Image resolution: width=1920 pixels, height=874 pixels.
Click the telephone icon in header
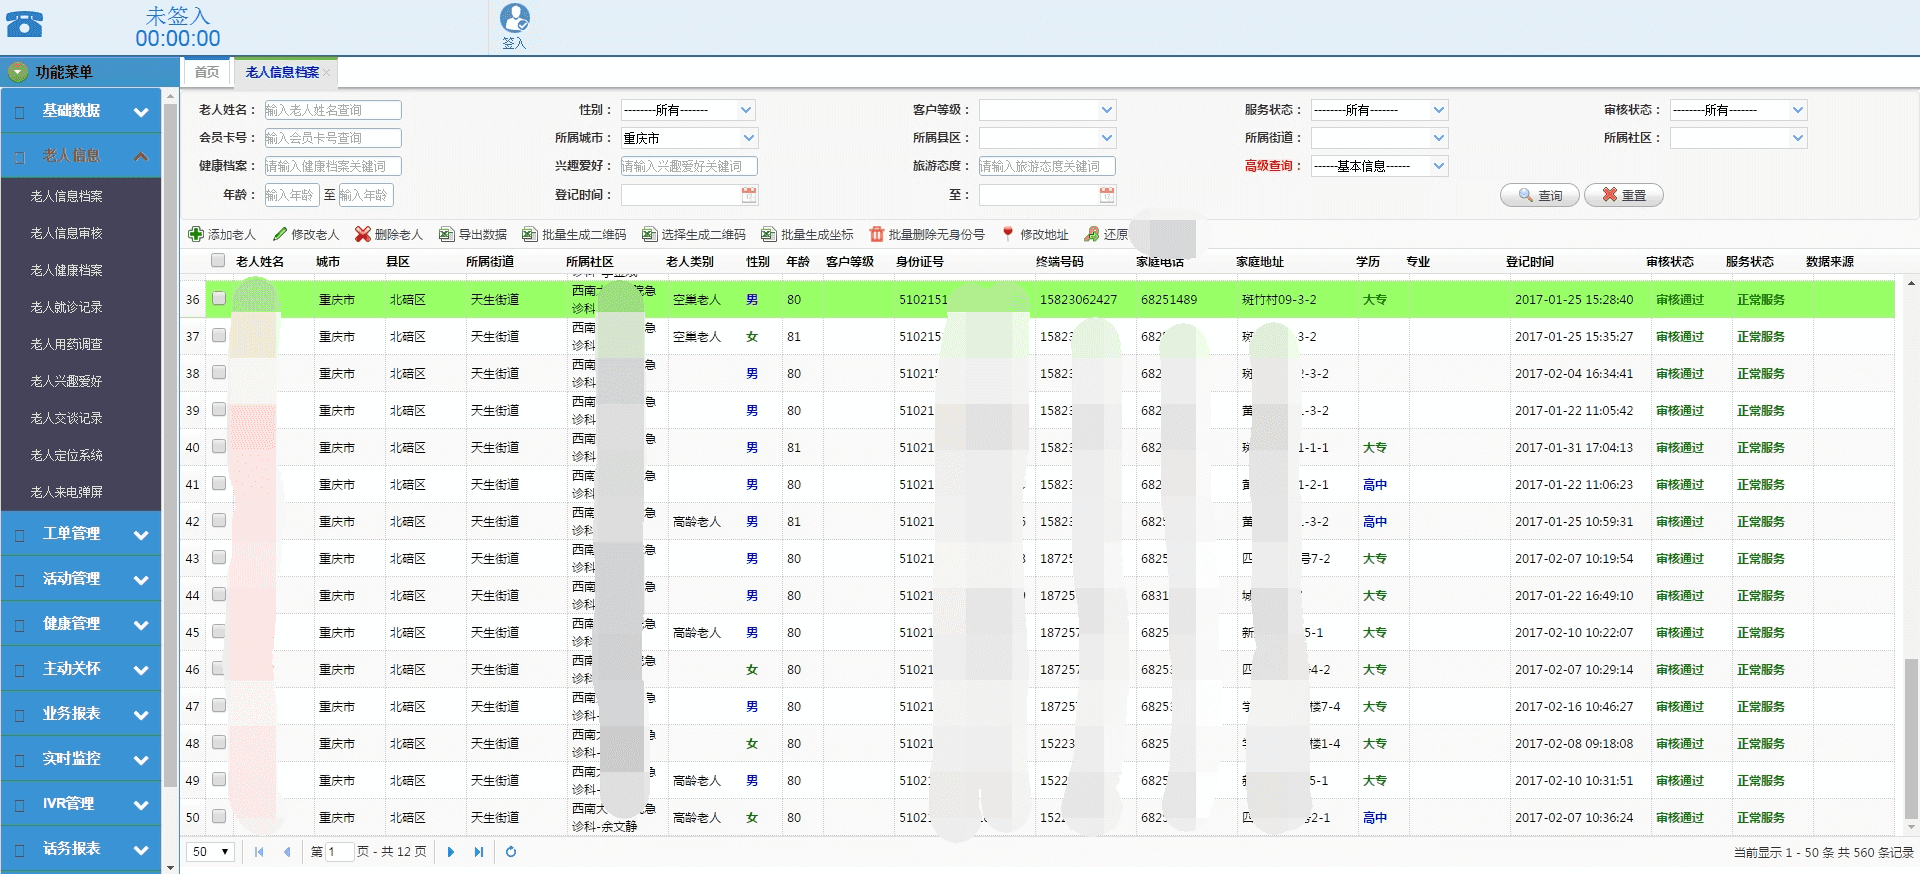pyautogui.click(x=24, y=24)
